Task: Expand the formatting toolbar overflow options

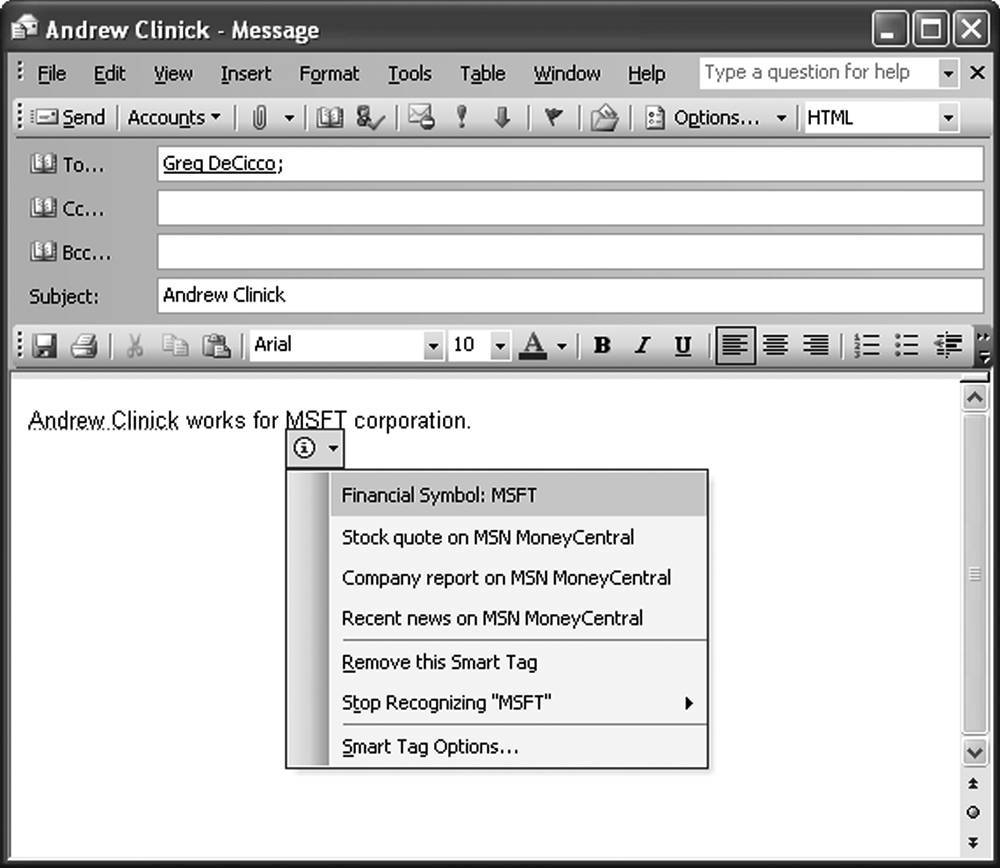Action: (x=984, y=346)
